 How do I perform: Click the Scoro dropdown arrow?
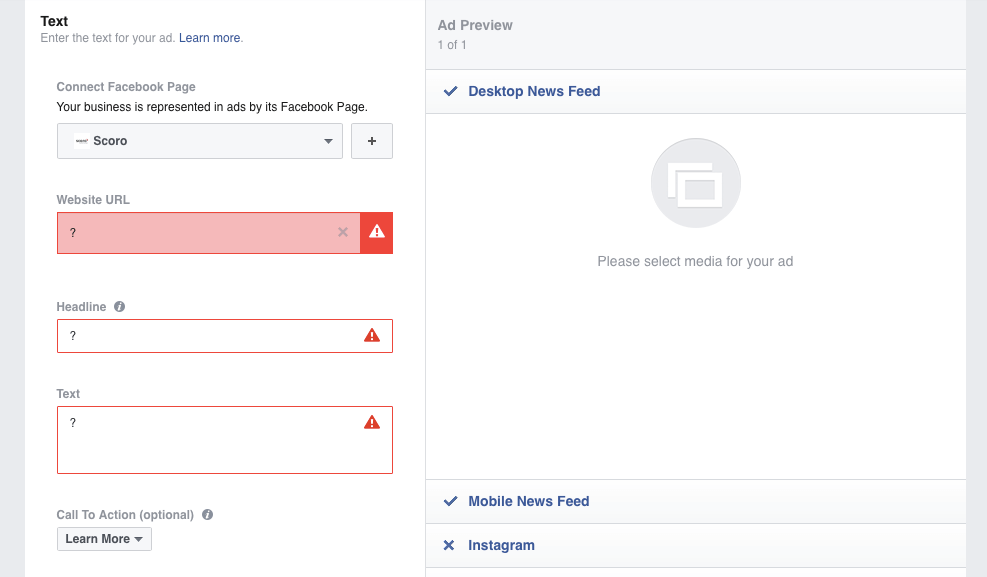tap(328, 141)
